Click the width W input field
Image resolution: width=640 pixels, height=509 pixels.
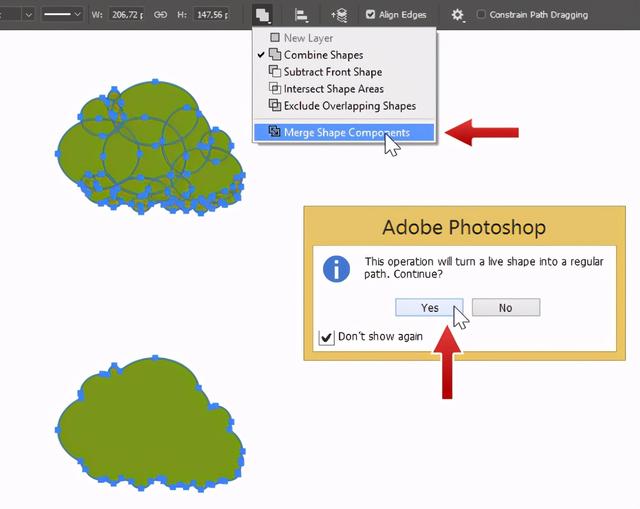[x=127, y=15]
